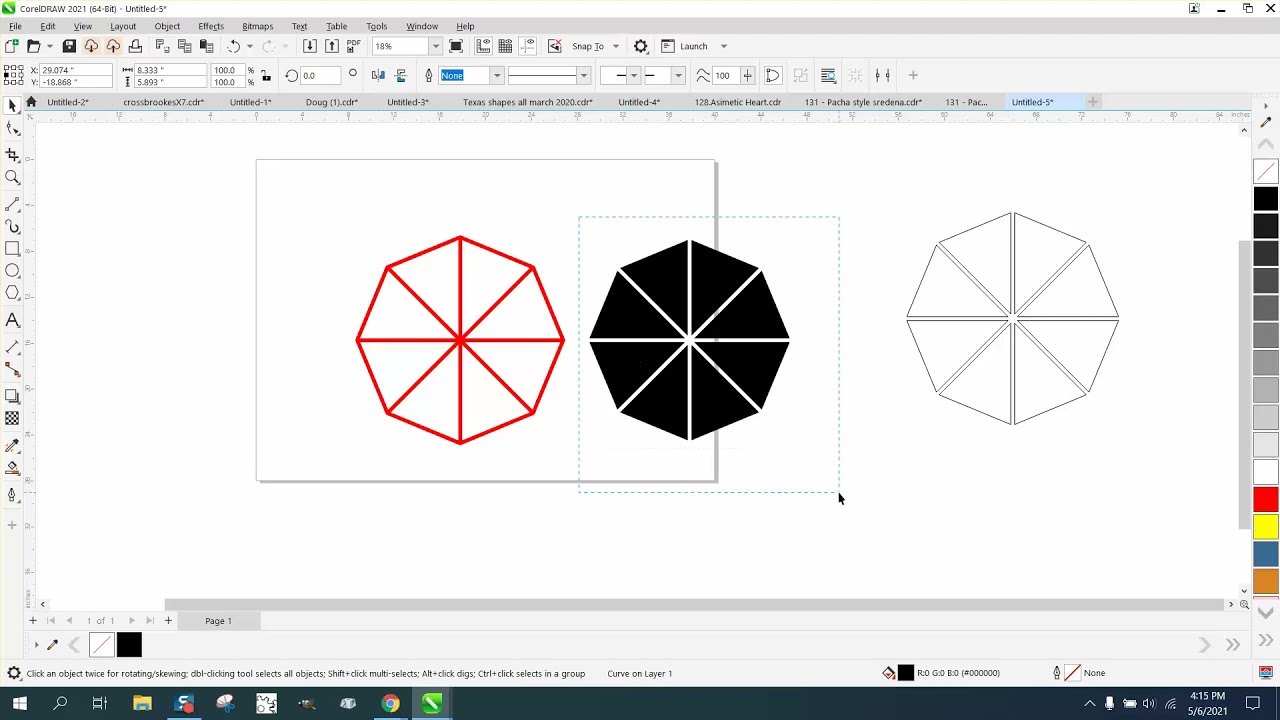Expand the Launch dropdown arrow
Viewport: 1280px width, 720px height.
(x=724, y=46)
